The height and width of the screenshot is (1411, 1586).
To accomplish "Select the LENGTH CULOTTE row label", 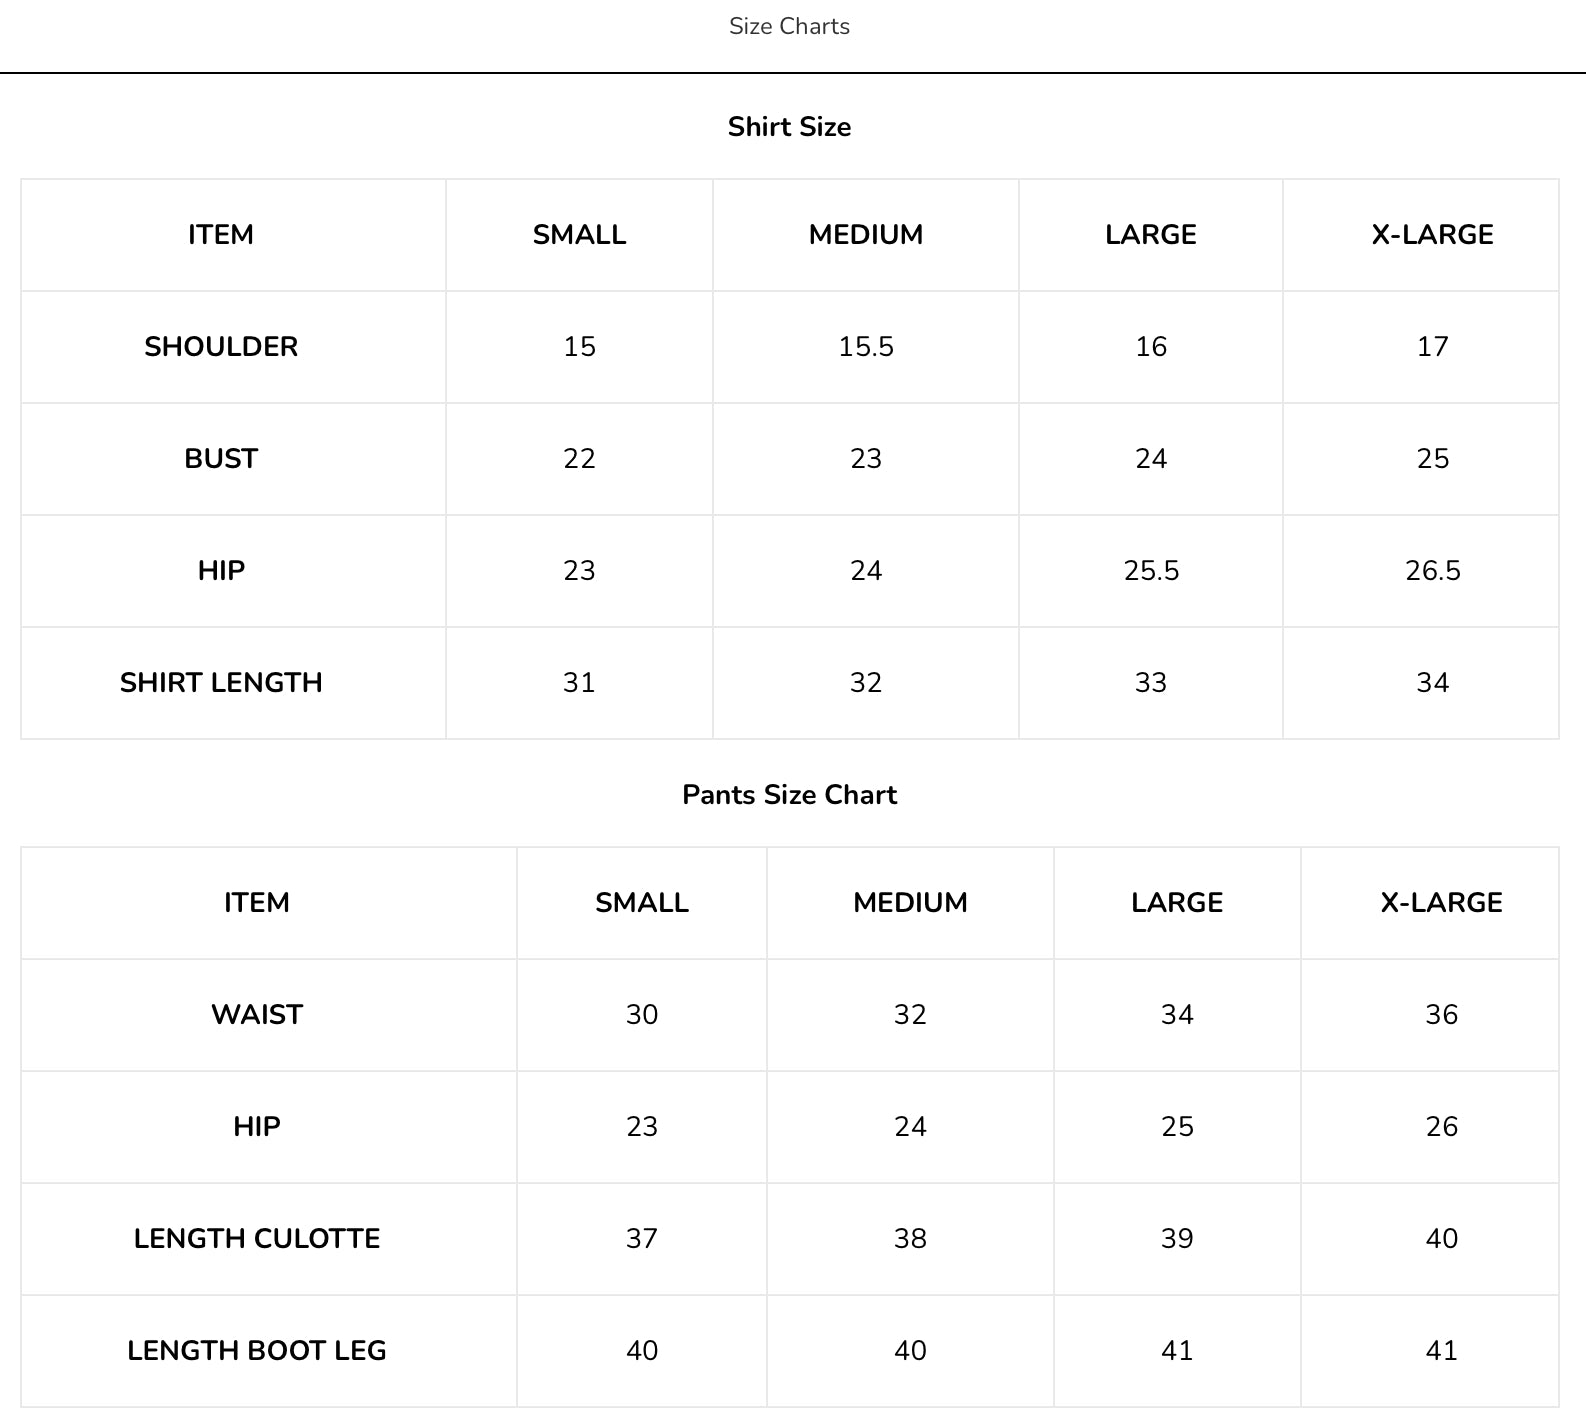I will click(x=257, y=1239).
